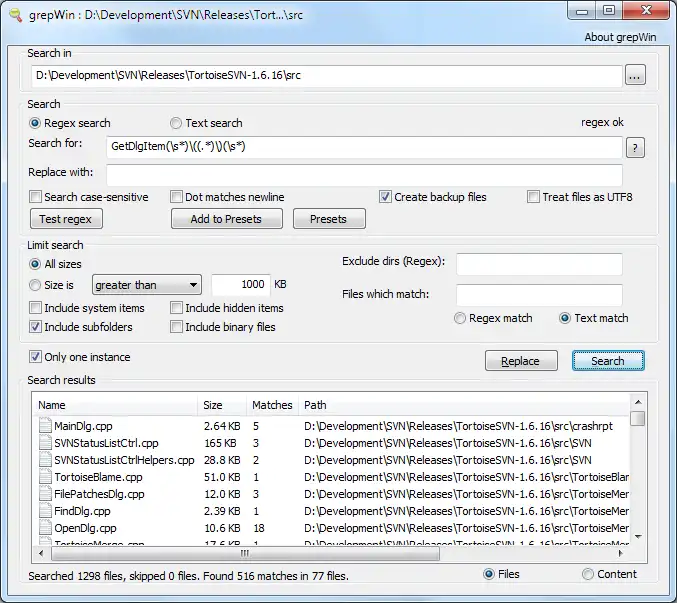
Task: Click the Exclude dirs (Regex) field
Action: [x=539, y=264]
